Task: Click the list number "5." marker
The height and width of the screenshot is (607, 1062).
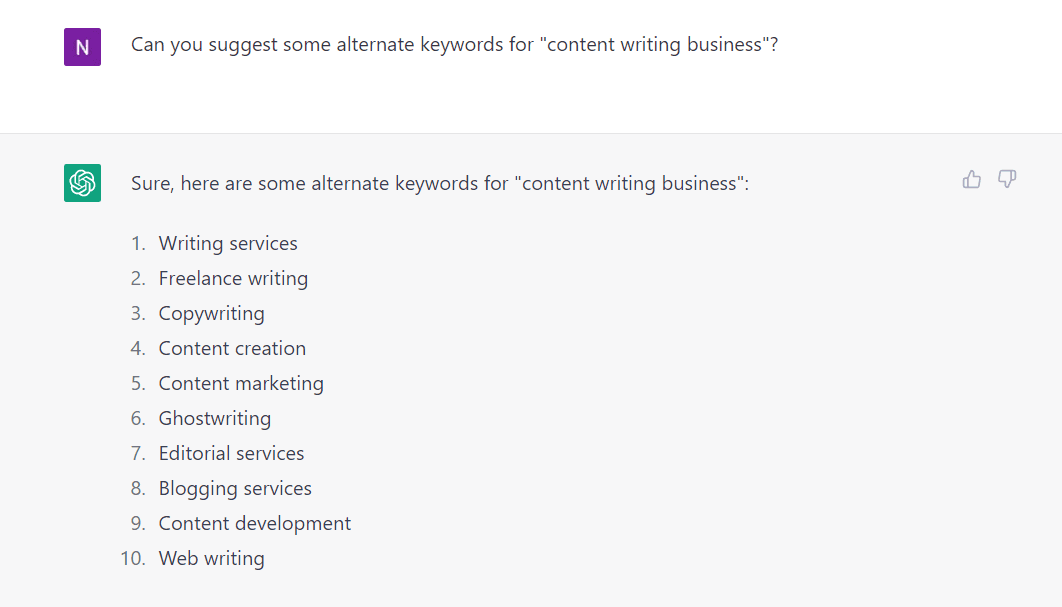Action: [x=138, y=384]
